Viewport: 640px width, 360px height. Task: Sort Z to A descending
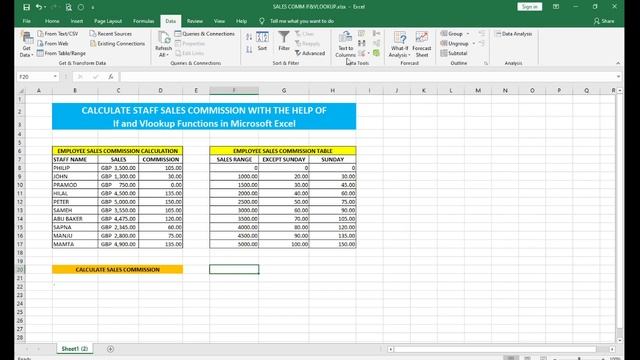pos(249,50)
